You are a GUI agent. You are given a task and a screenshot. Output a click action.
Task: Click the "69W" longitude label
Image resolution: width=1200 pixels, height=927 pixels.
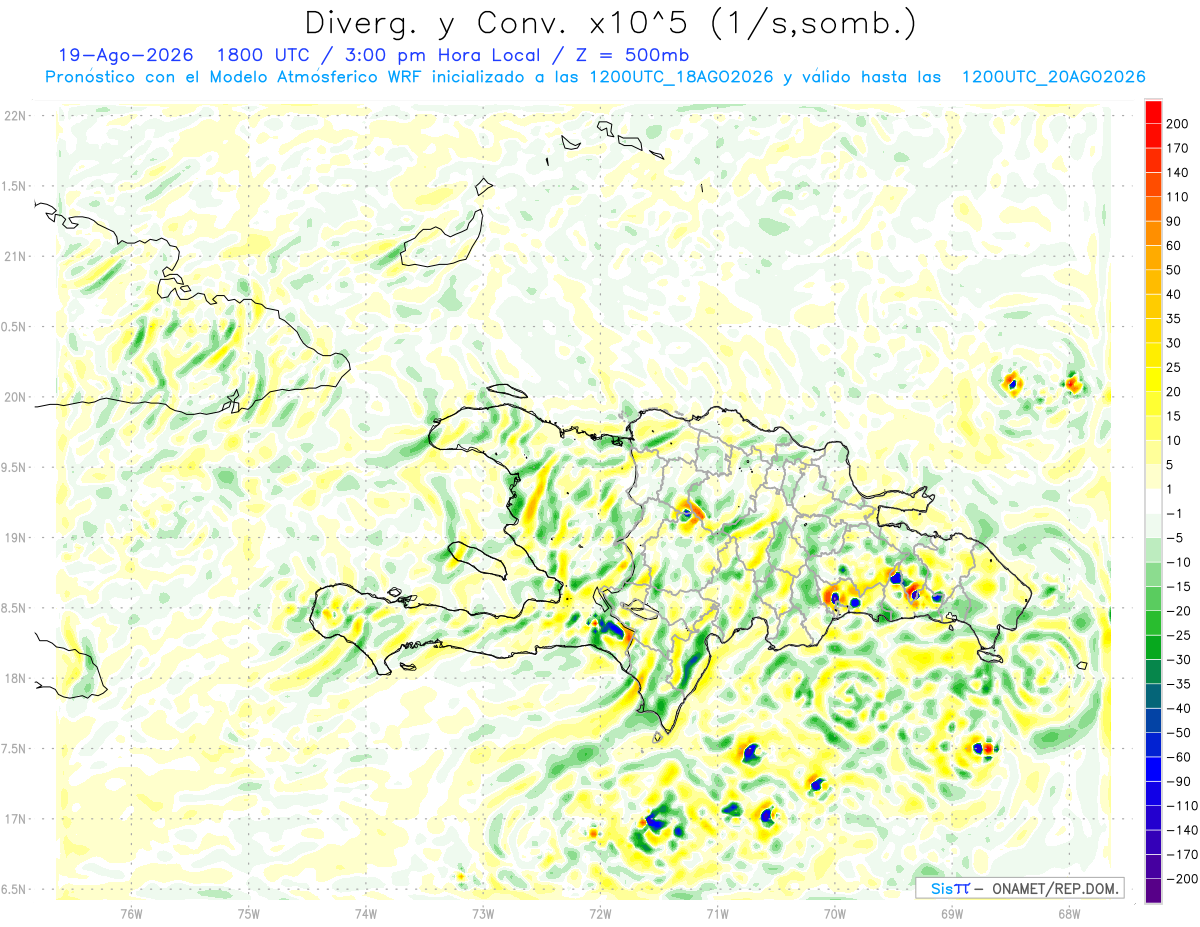pyautogui.click(x=952, y=912)
